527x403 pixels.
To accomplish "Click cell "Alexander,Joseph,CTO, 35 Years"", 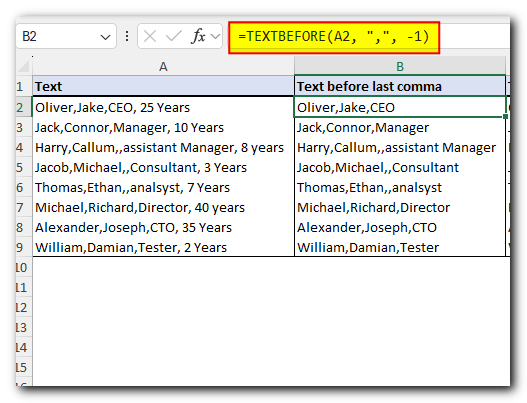I will (163, 227).
